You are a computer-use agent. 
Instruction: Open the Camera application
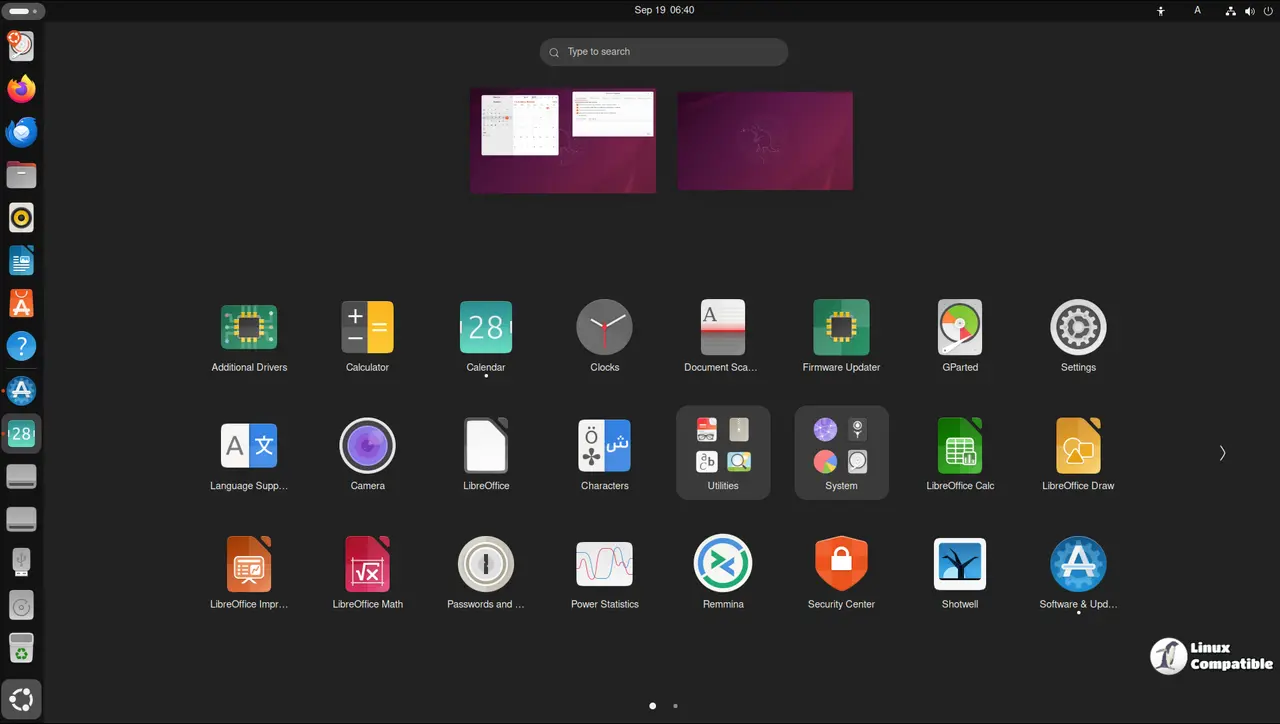(x=367, y=446)
